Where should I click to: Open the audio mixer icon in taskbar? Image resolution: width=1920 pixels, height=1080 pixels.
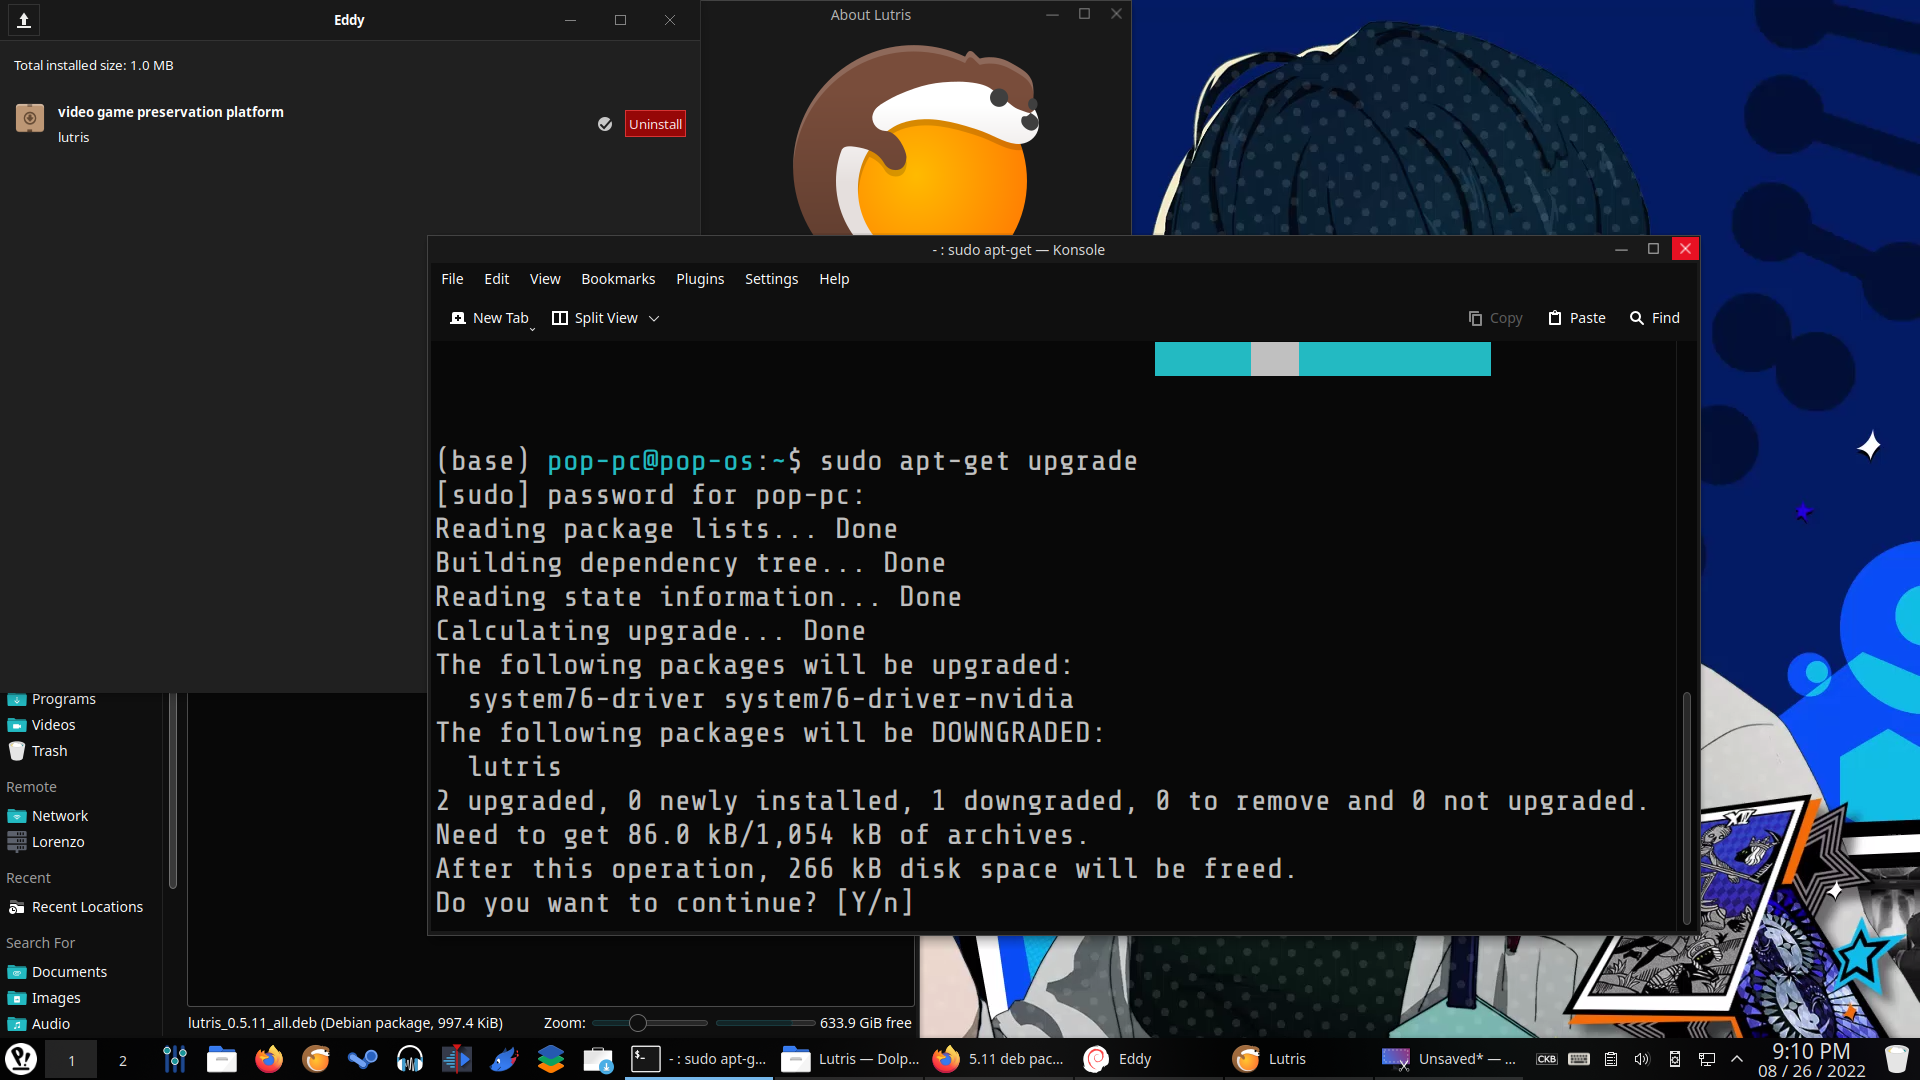[x=175, y=1059]
